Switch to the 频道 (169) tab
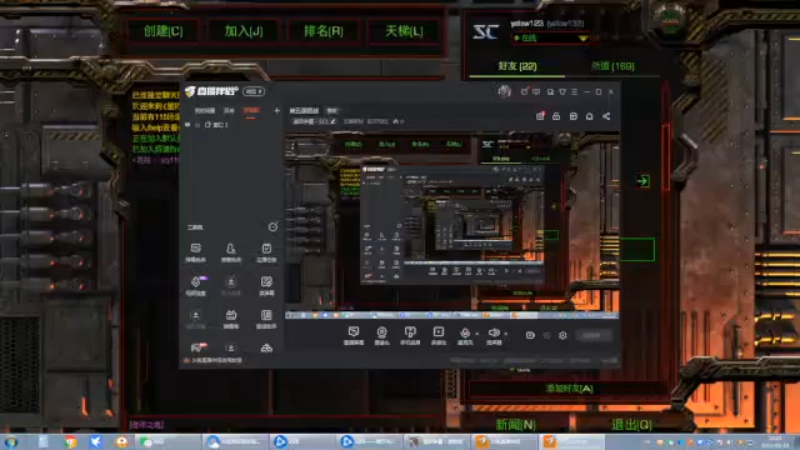This screenshot has width=800, height=450. (612, 66)
